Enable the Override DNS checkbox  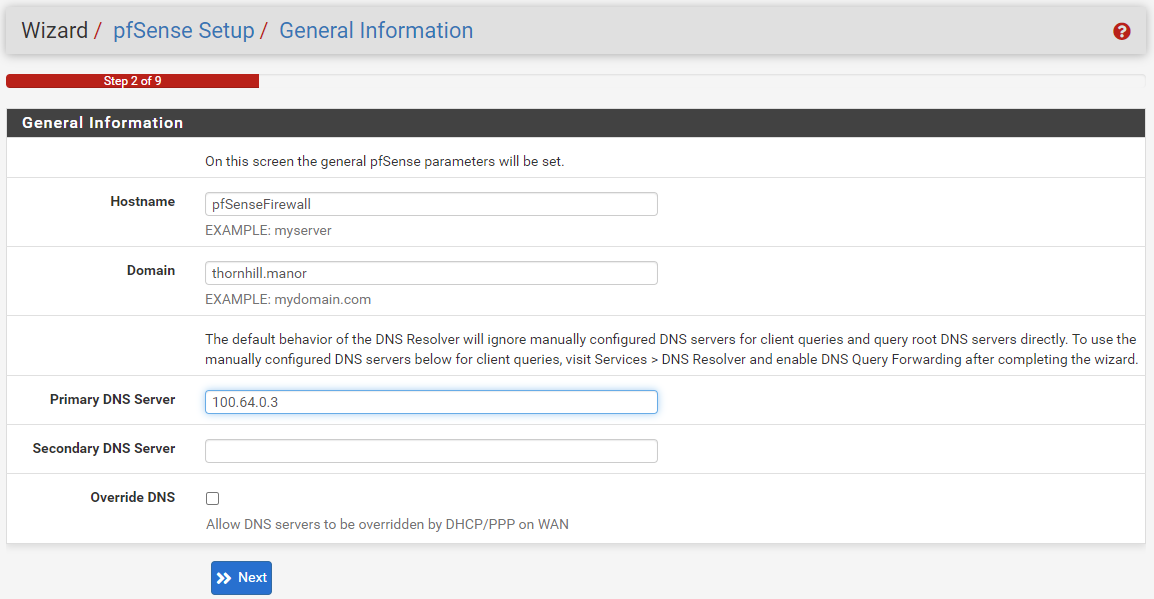pyautogui.click(x=213, y=498)
